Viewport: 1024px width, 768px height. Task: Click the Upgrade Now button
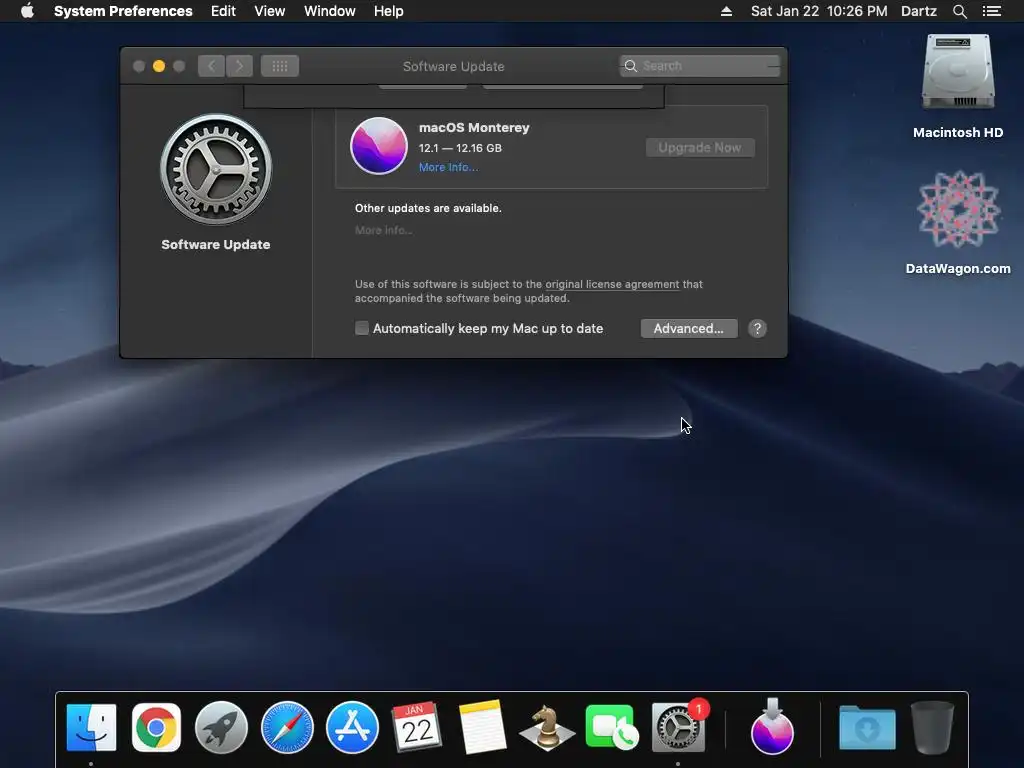click(700, 148)
